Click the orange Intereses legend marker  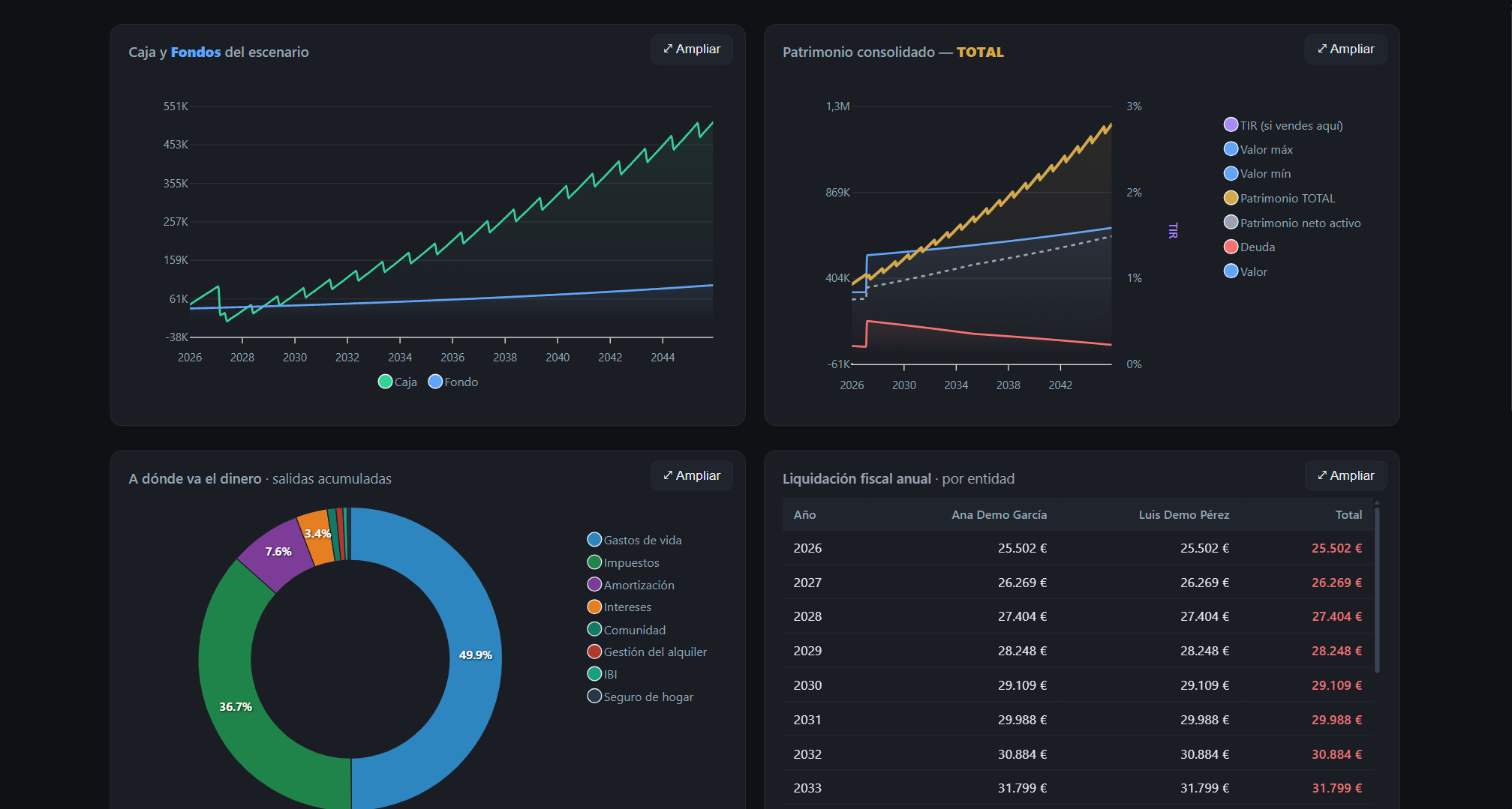coord(594,607)
